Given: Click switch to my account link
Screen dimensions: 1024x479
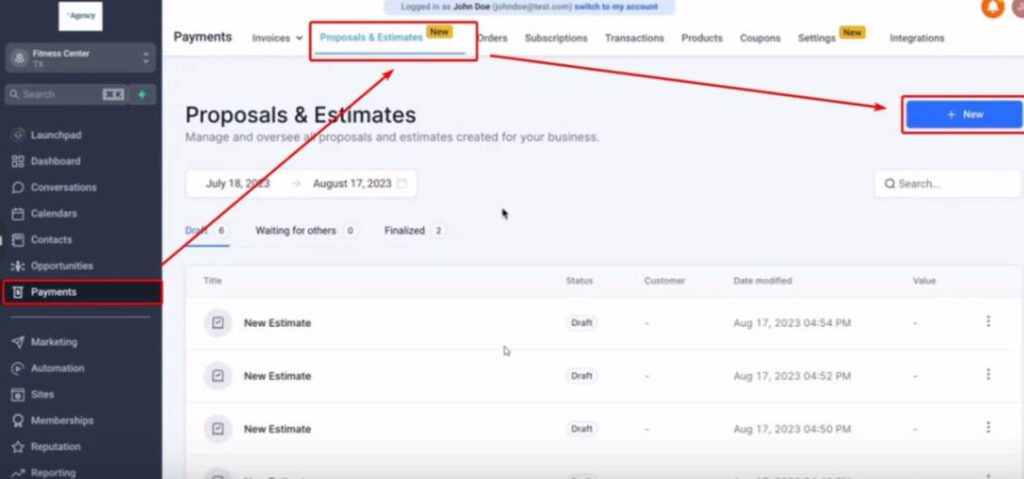Looking at the screenshot, I should point(616,7).
